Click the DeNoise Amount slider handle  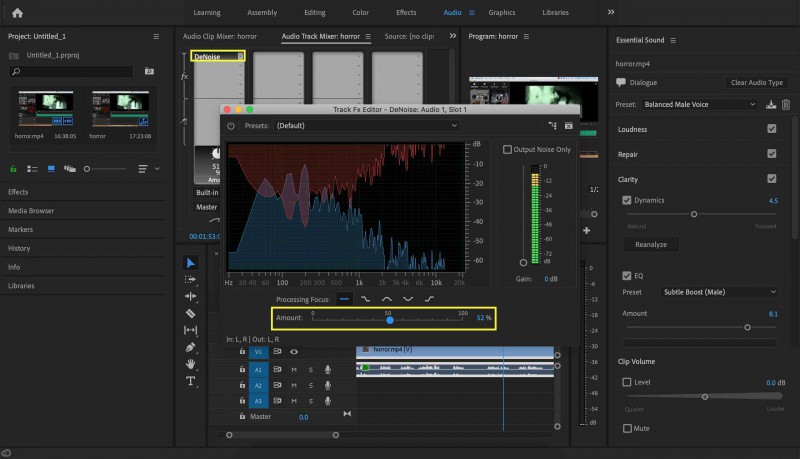(390, 320)
